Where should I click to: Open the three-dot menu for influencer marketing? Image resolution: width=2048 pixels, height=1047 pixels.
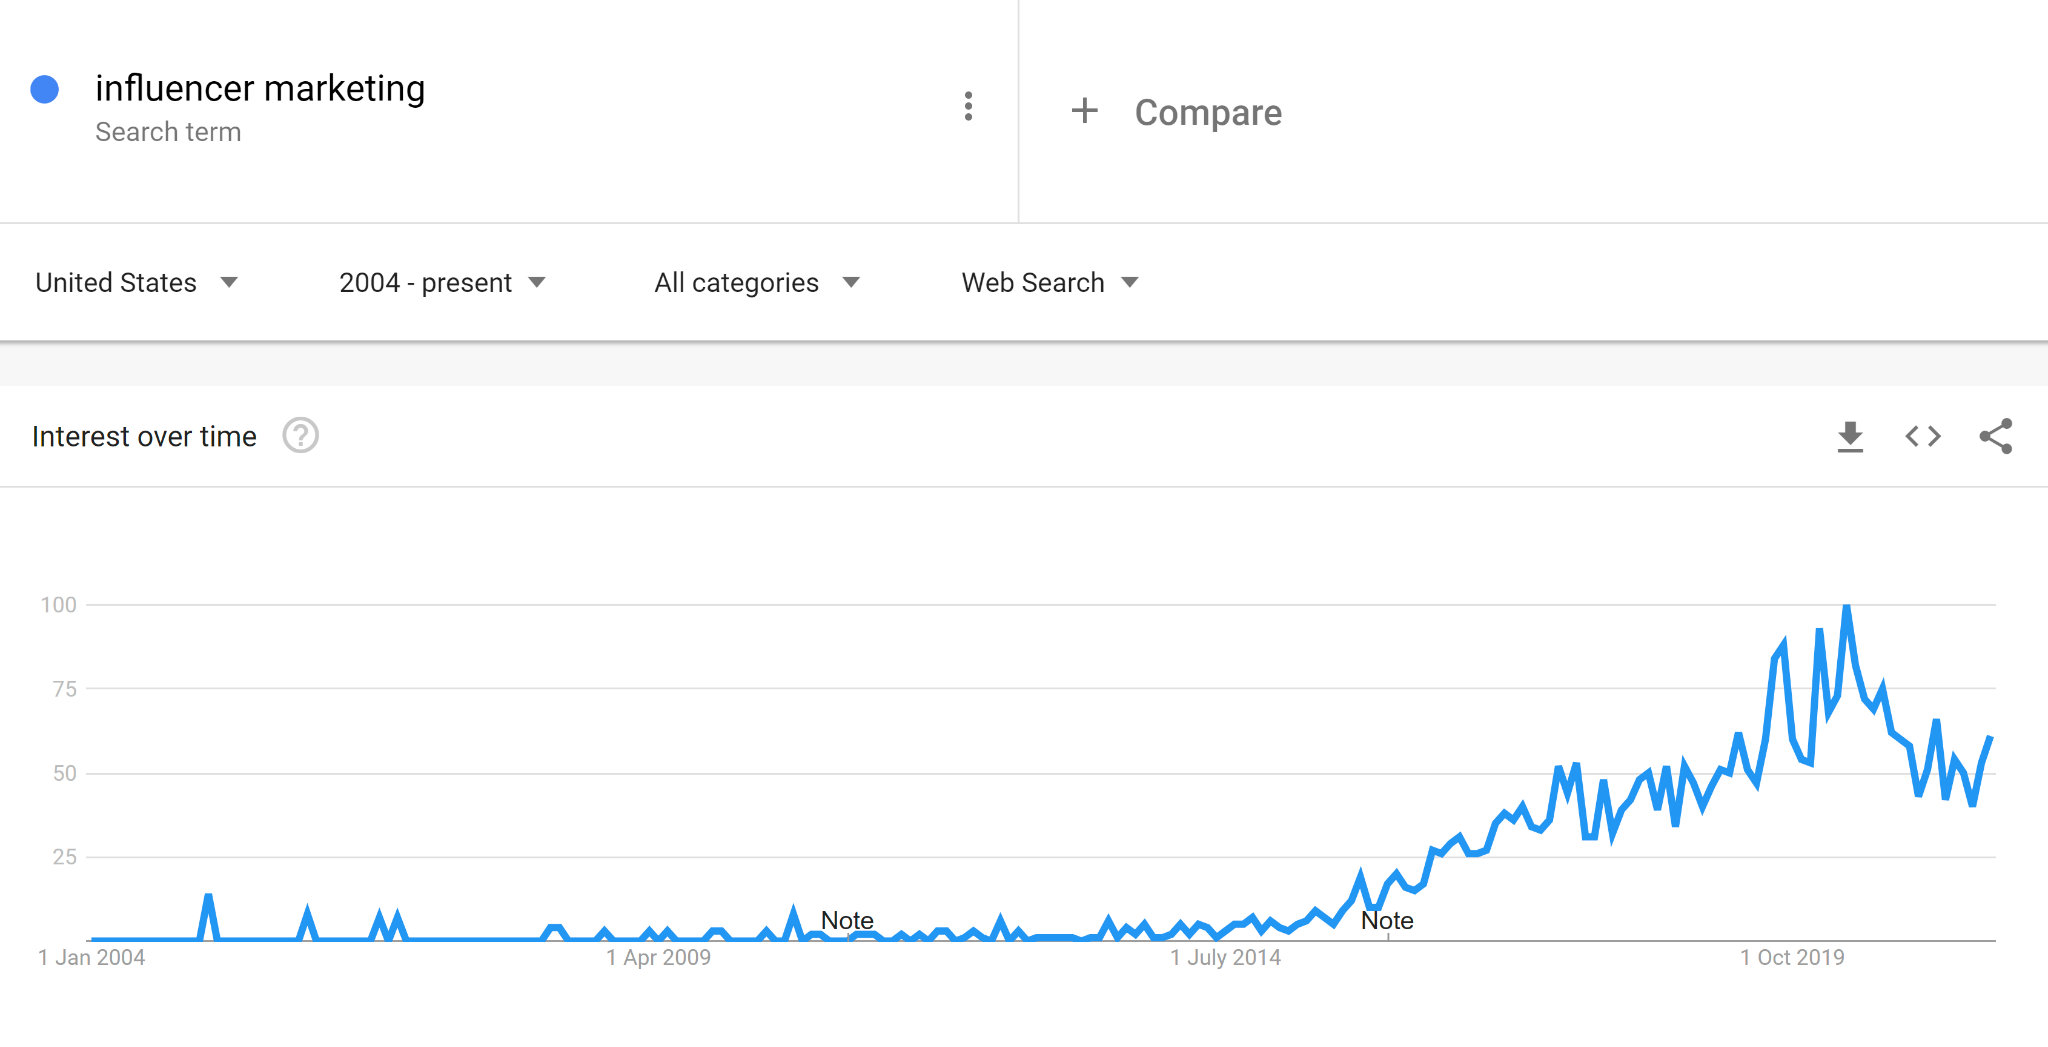point(968,106)
